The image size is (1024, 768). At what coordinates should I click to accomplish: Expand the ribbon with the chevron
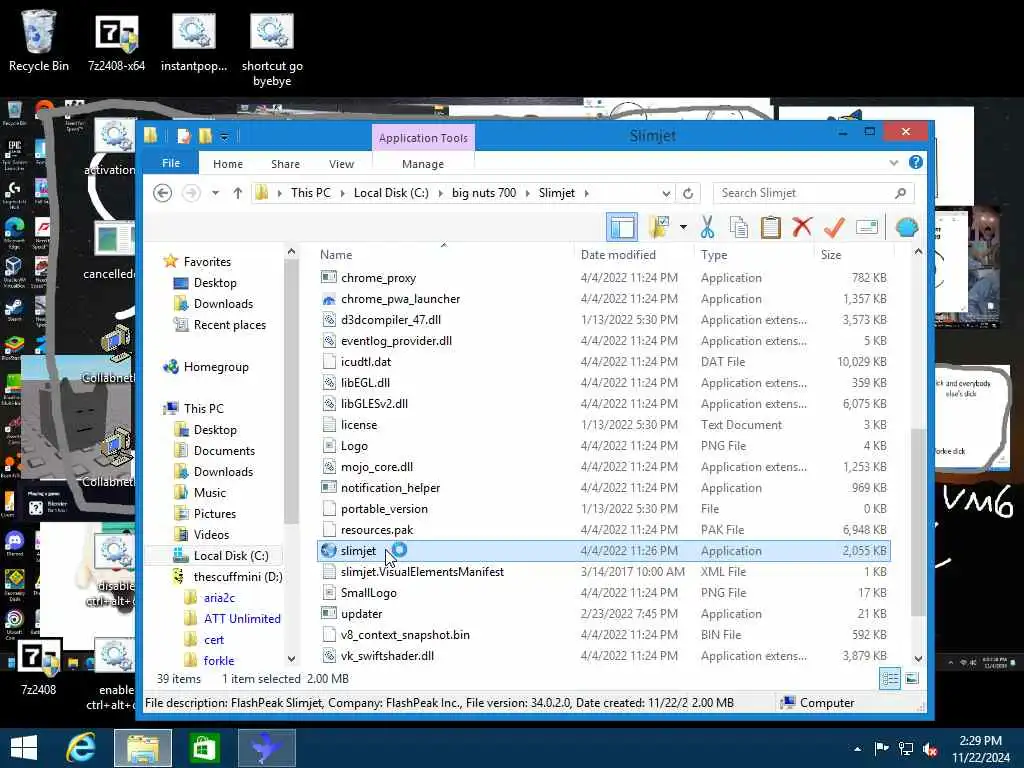click(893, 163)
